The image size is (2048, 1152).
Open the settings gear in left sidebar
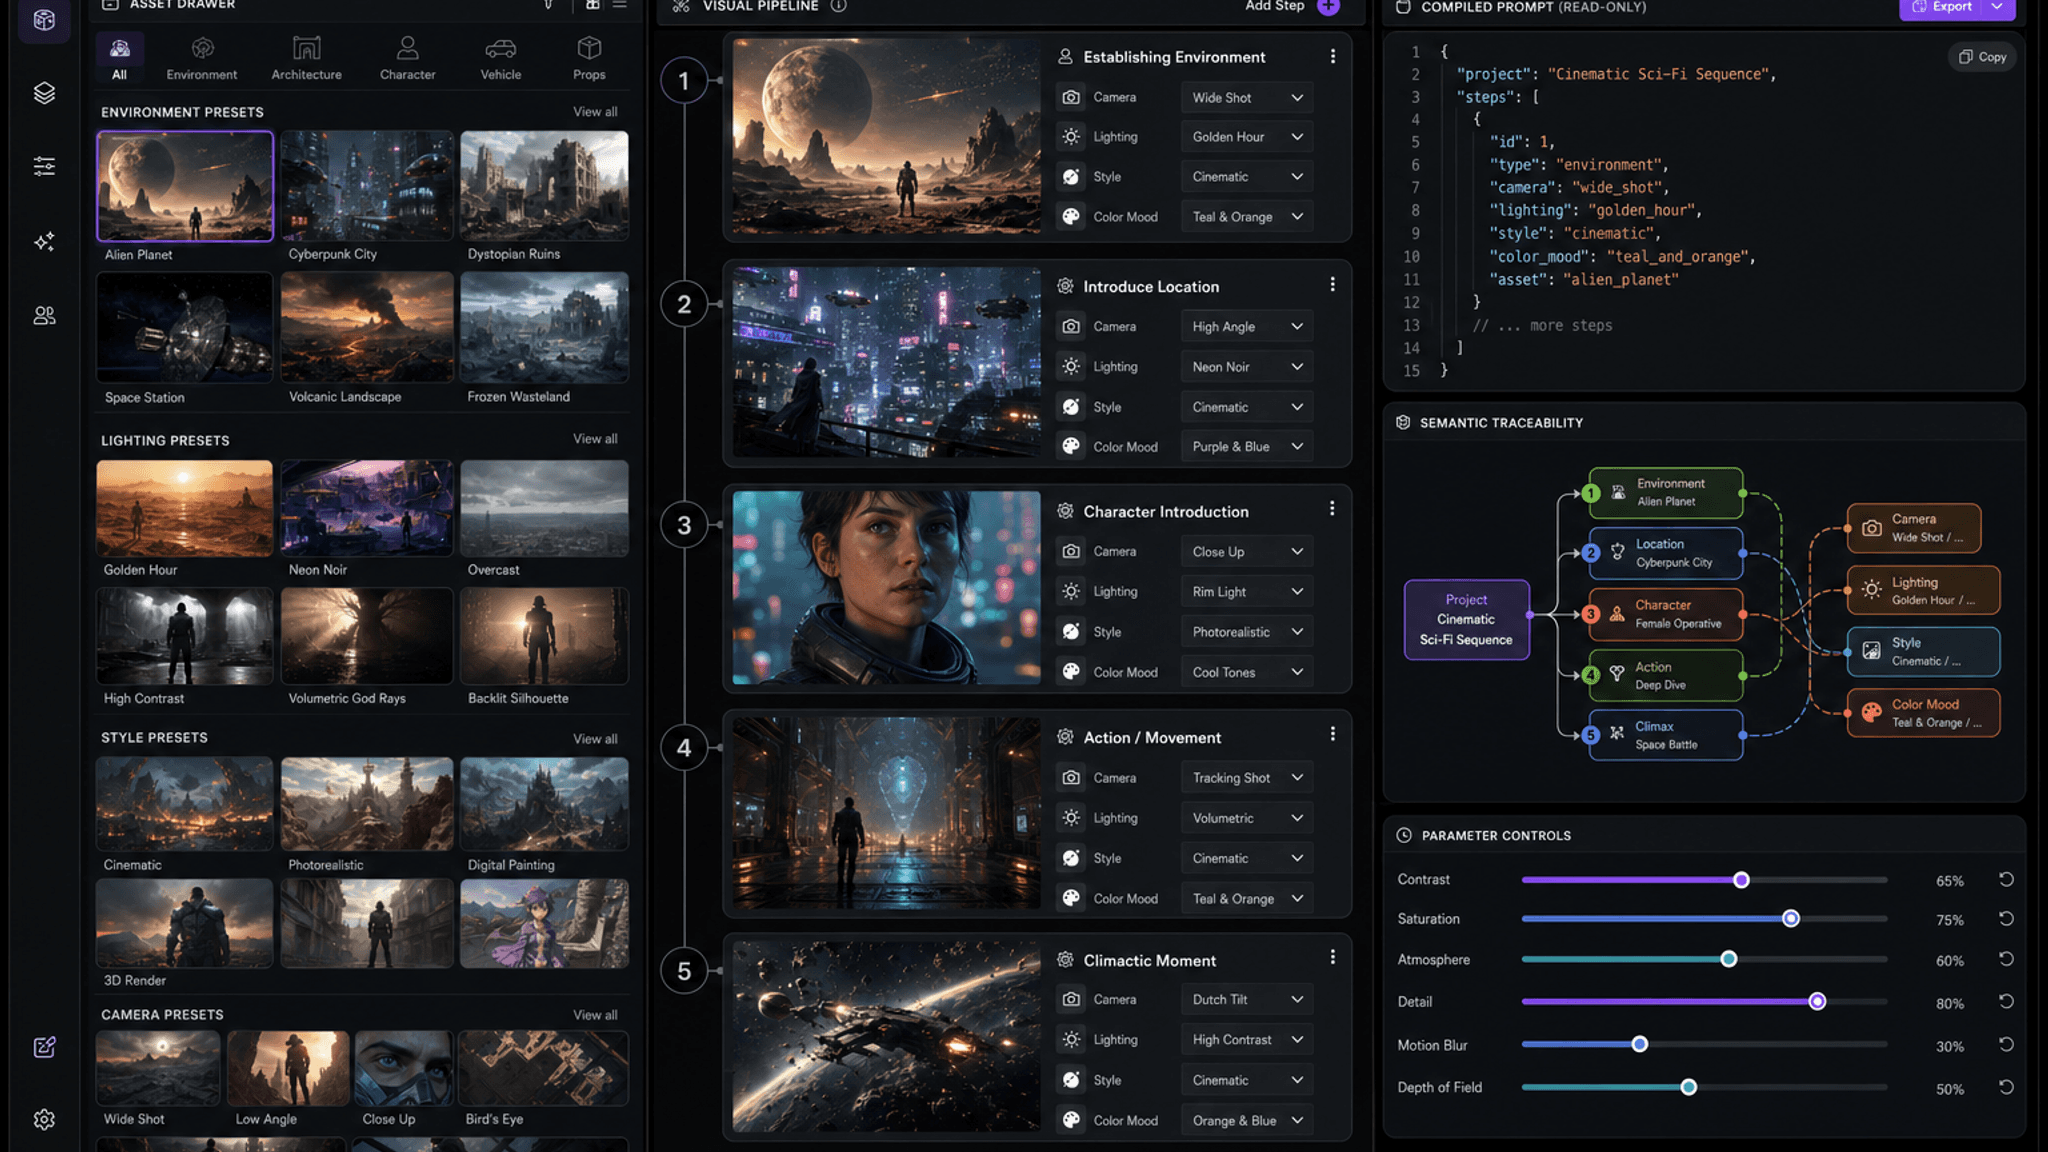(44, 1119)
